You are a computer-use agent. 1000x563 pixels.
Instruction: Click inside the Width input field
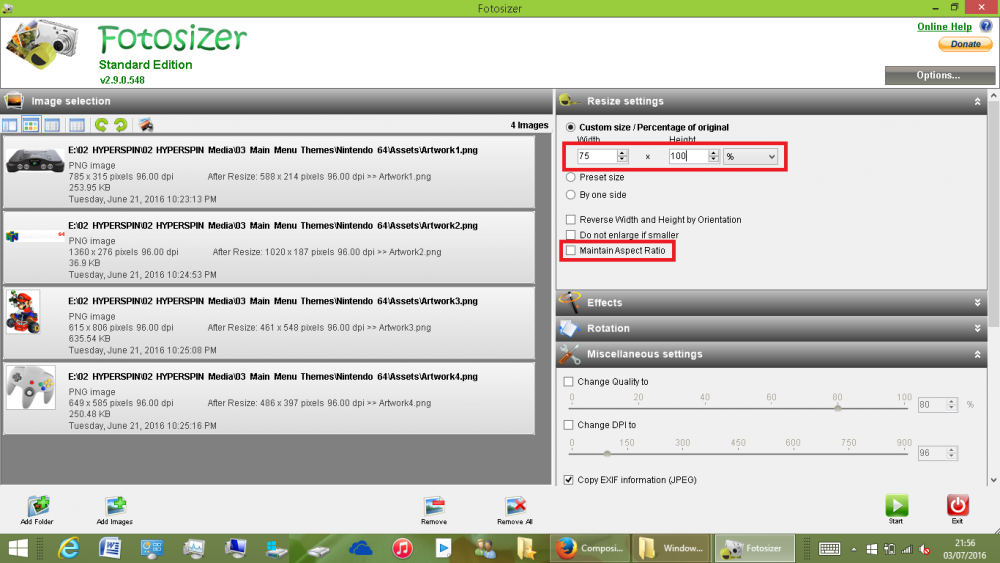[597, 156]
